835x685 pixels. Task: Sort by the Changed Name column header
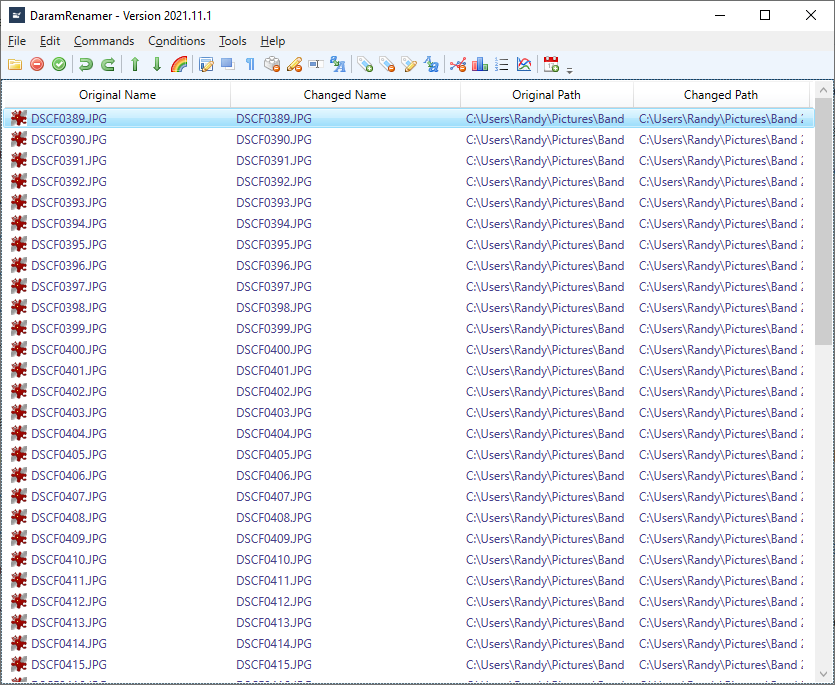coord(345,95)
